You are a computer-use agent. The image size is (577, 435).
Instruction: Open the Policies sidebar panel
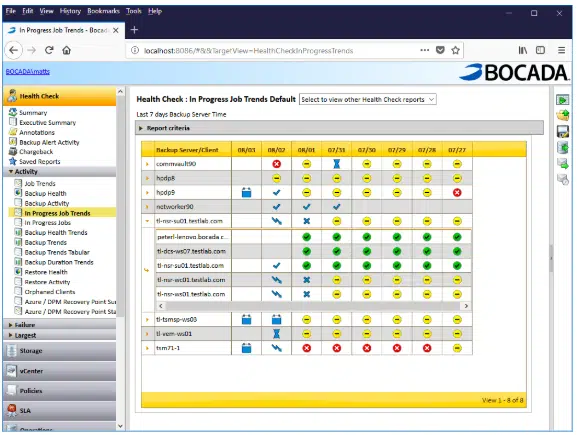[60, 391]
